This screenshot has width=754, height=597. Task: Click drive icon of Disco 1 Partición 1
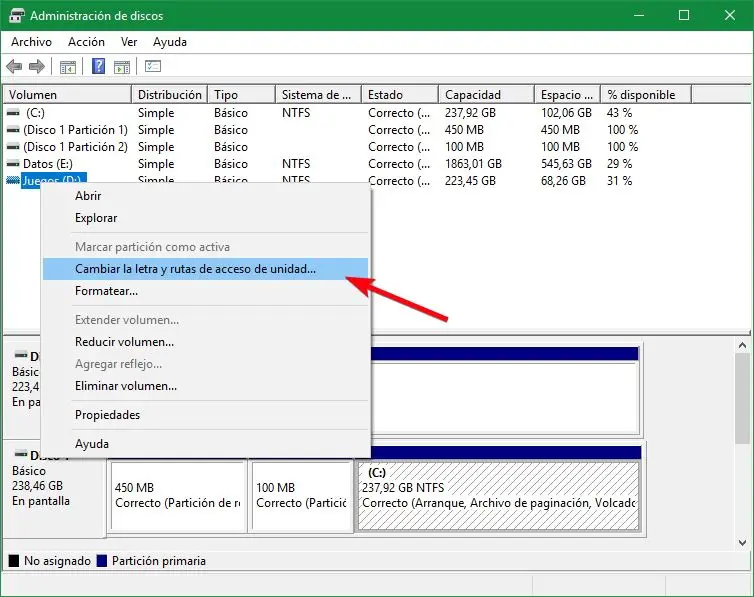pyautogui.click(x=13, y=130)
